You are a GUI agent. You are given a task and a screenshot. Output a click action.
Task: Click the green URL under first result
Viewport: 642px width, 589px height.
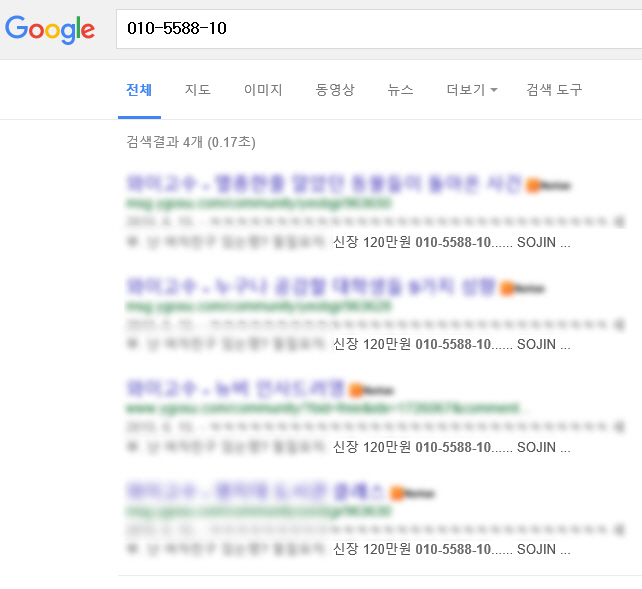259,203
